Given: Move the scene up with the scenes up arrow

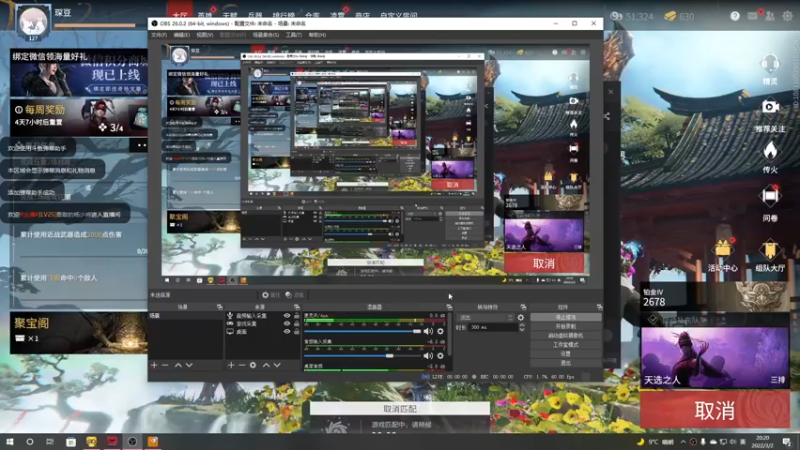Looking at the screenshot, I should (x=178, y=365).
